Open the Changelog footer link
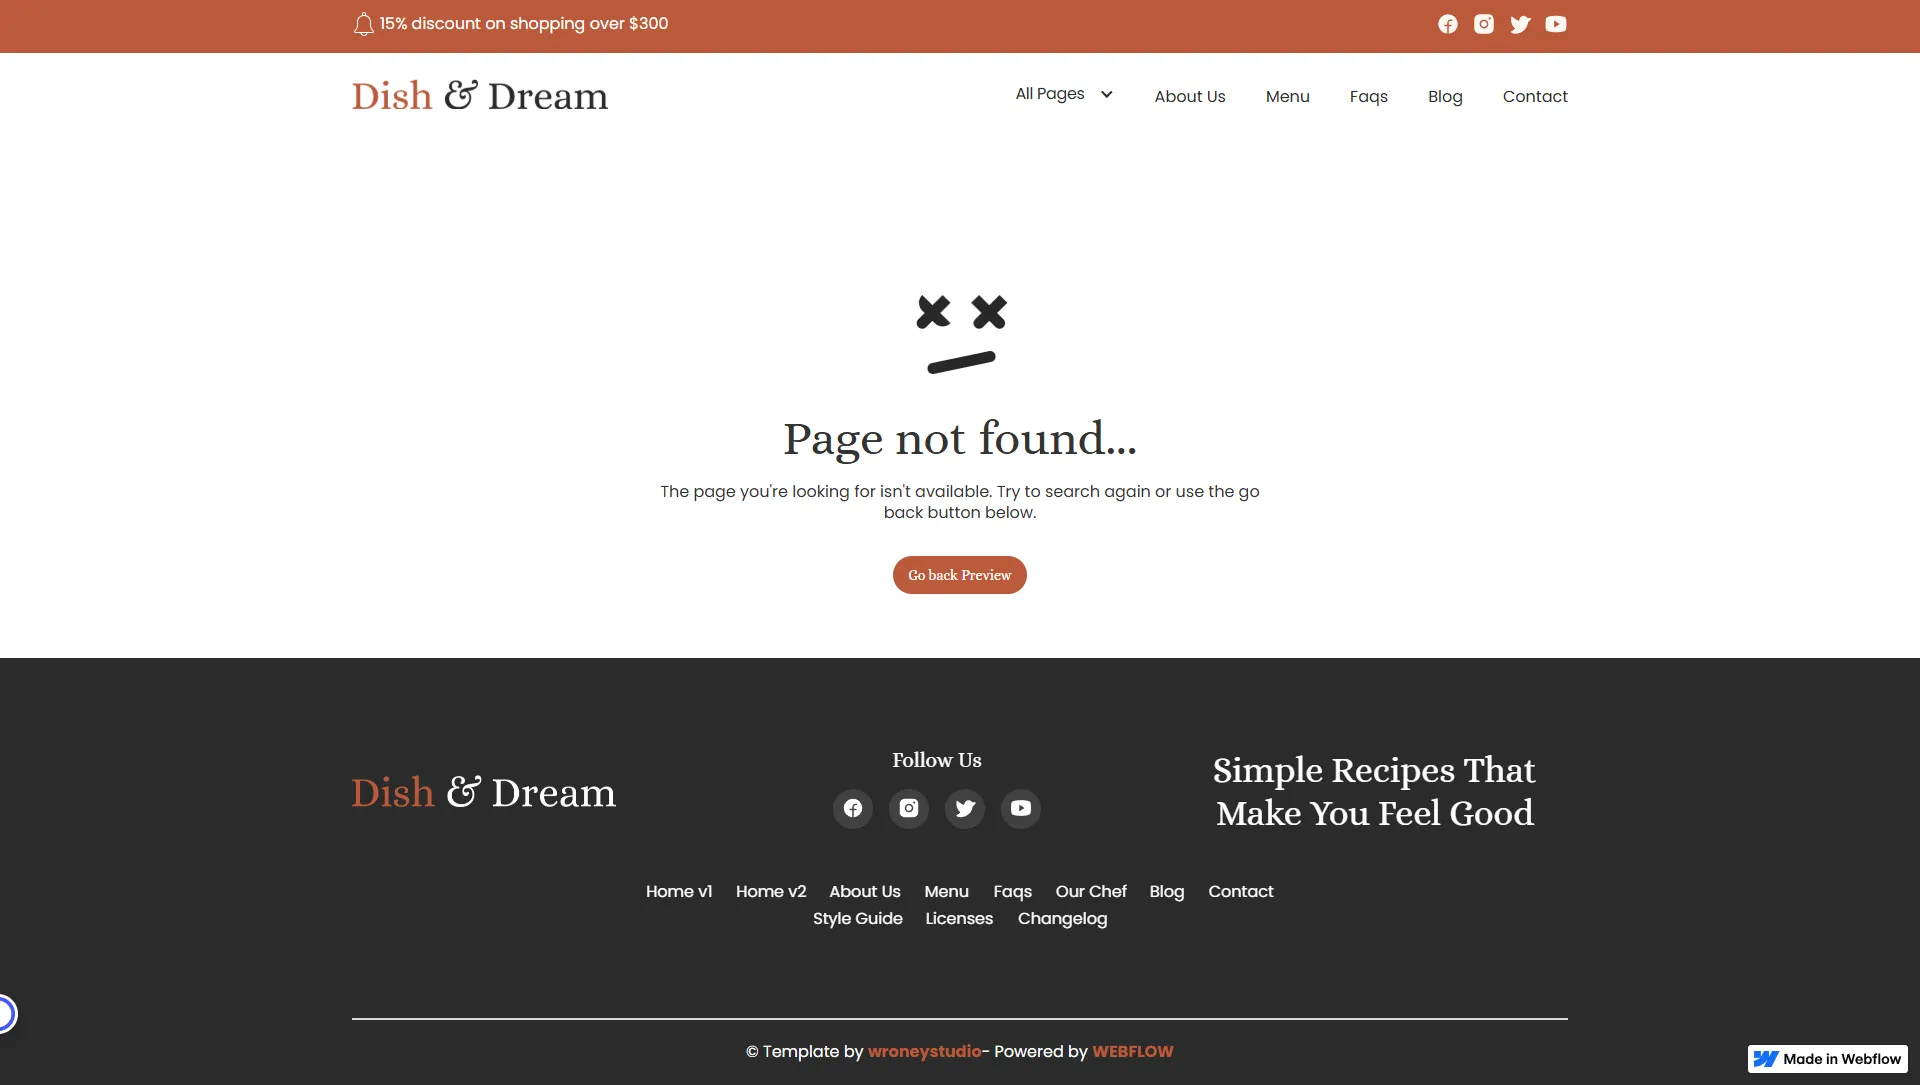 point(1062,918)
